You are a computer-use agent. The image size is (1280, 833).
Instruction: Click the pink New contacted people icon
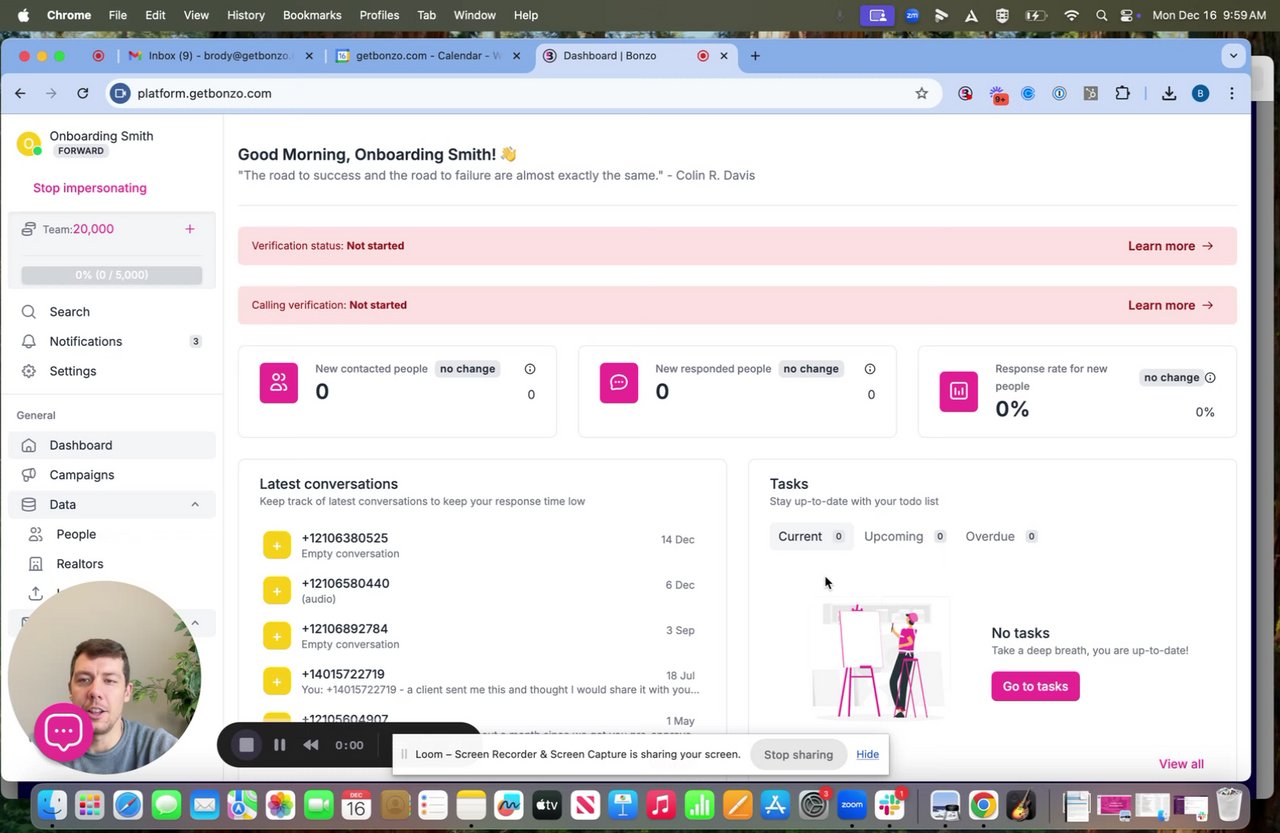279,383
